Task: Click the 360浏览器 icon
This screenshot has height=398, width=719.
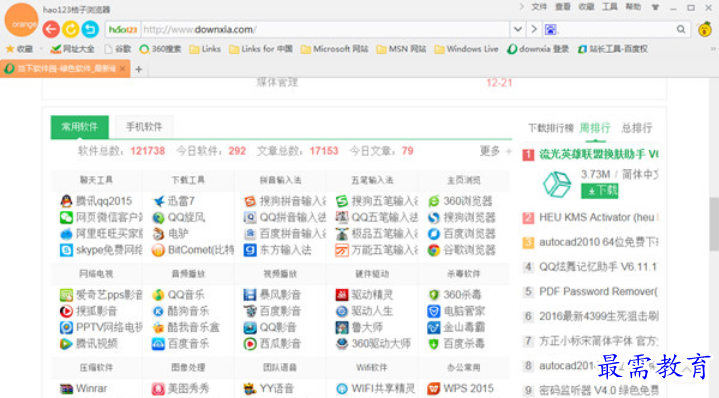Action: [x=434, y=201]
